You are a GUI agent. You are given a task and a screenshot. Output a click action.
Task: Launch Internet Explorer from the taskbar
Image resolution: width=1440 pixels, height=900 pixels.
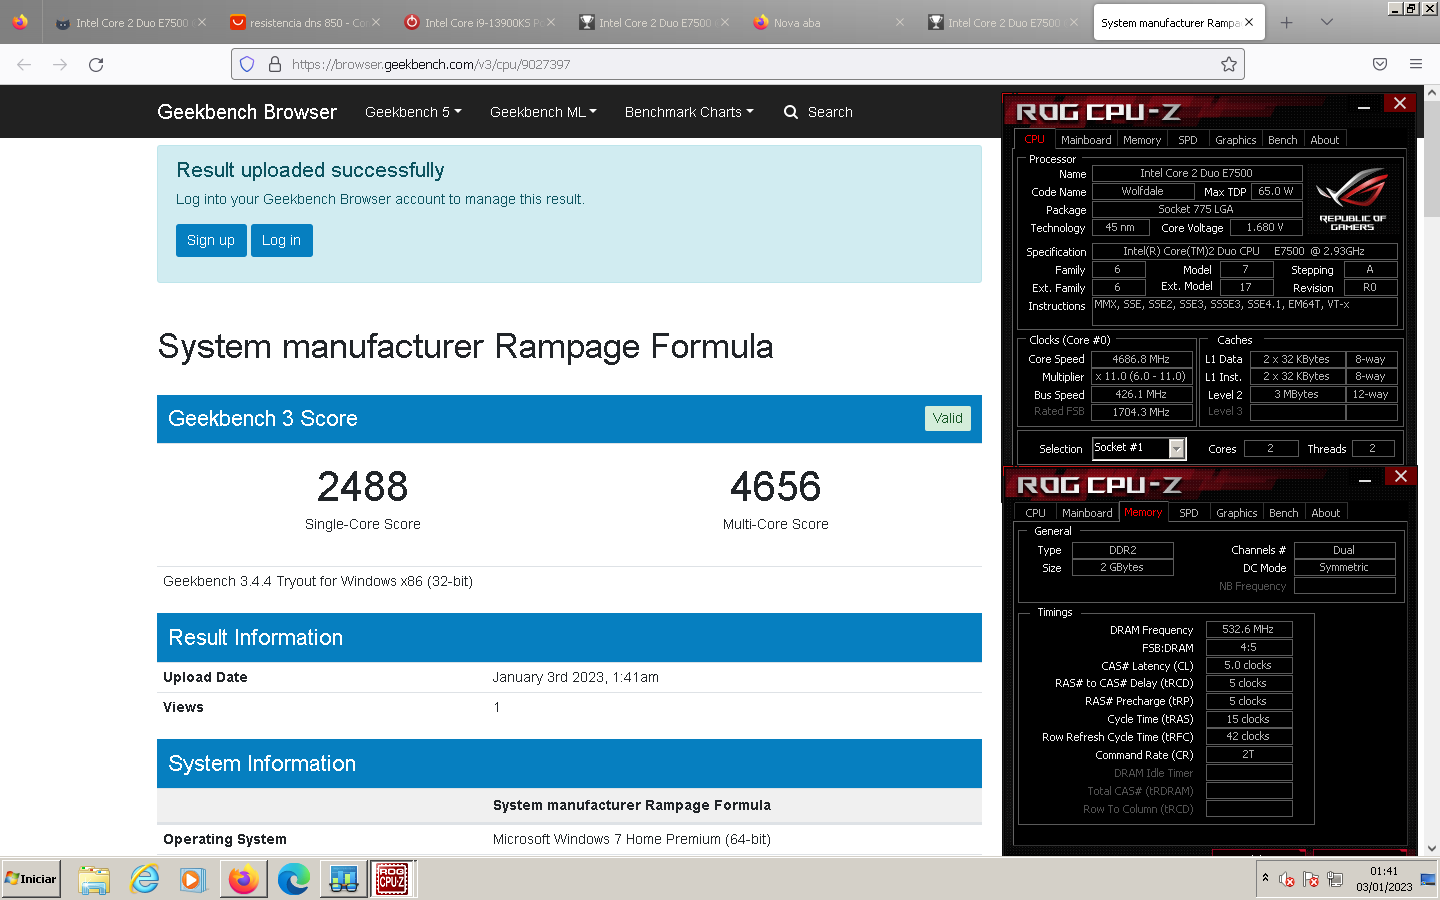(144, 880)
